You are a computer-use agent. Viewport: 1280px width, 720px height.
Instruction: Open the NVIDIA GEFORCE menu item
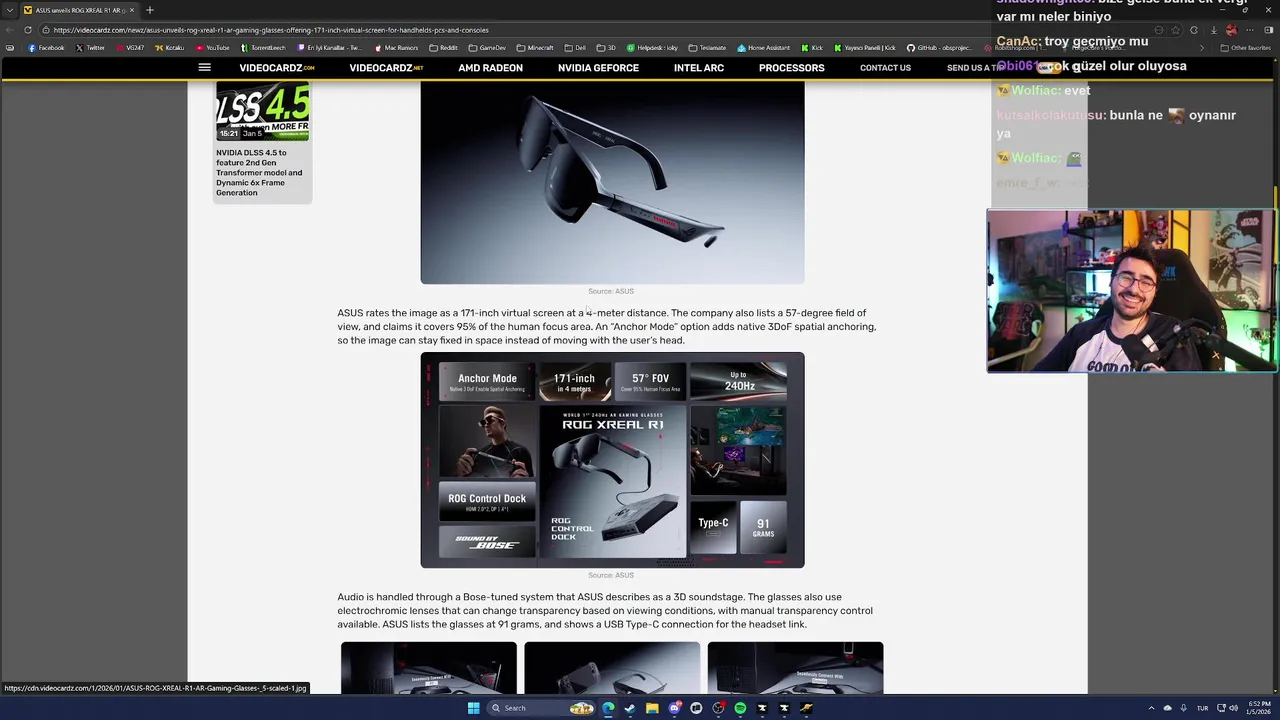pos(598,68)
